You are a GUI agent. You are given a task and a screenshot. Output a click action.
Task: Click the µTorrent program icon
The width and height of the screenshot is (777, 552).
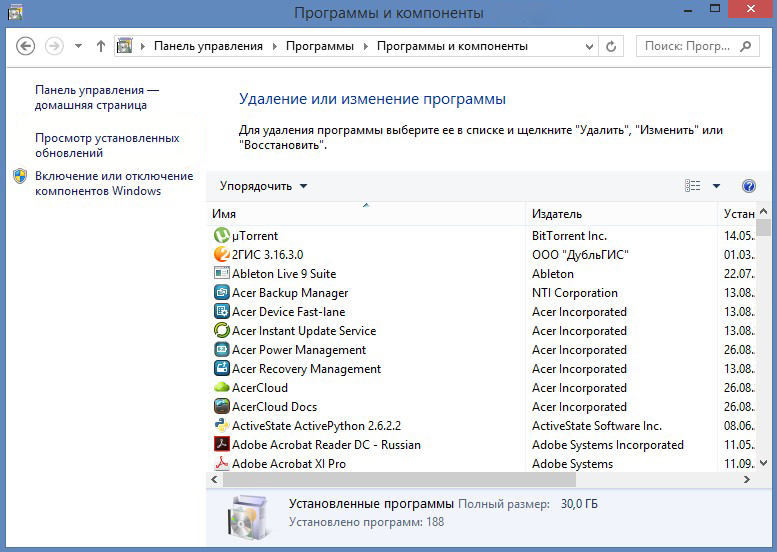(x=222, y=235)
